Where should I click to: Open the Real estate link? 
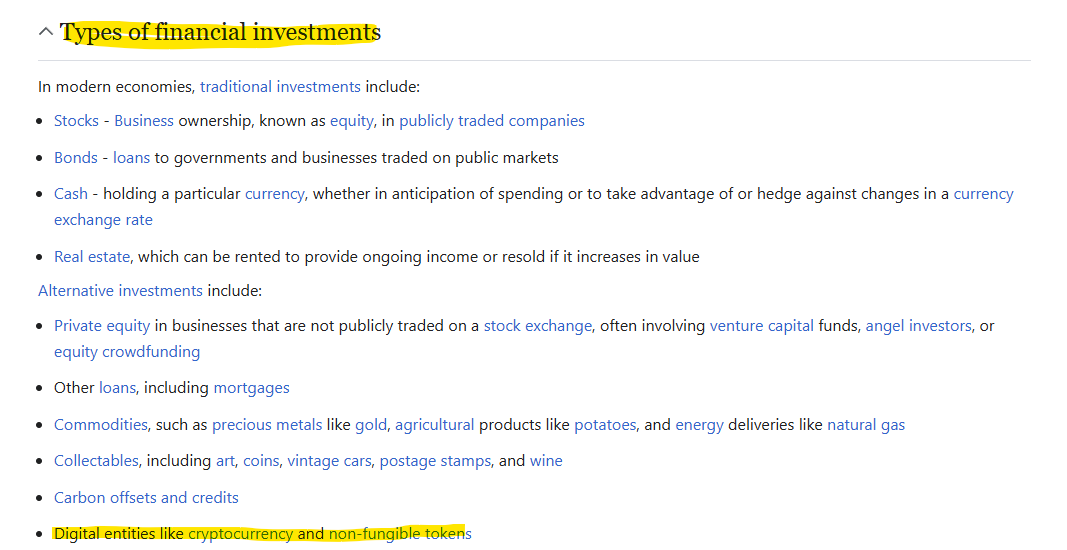pyautogui.click(x=92, y=257)
